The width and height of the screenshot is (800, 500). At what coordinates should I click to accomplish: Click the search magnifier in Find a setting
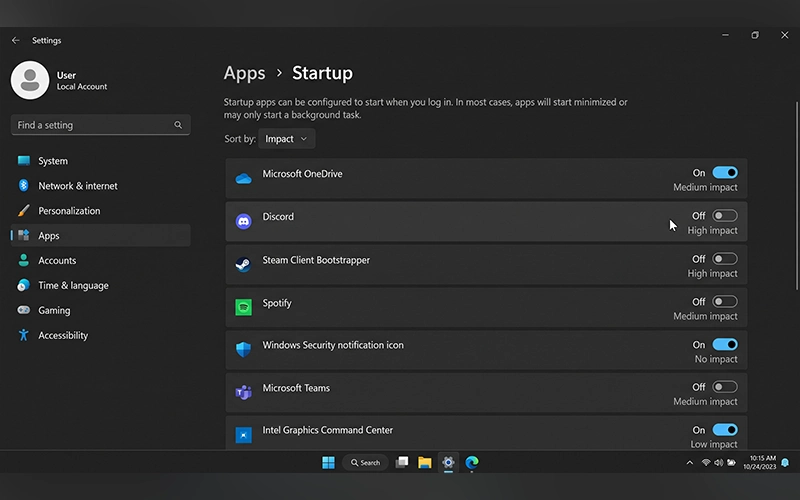click(x=178, y=125)
